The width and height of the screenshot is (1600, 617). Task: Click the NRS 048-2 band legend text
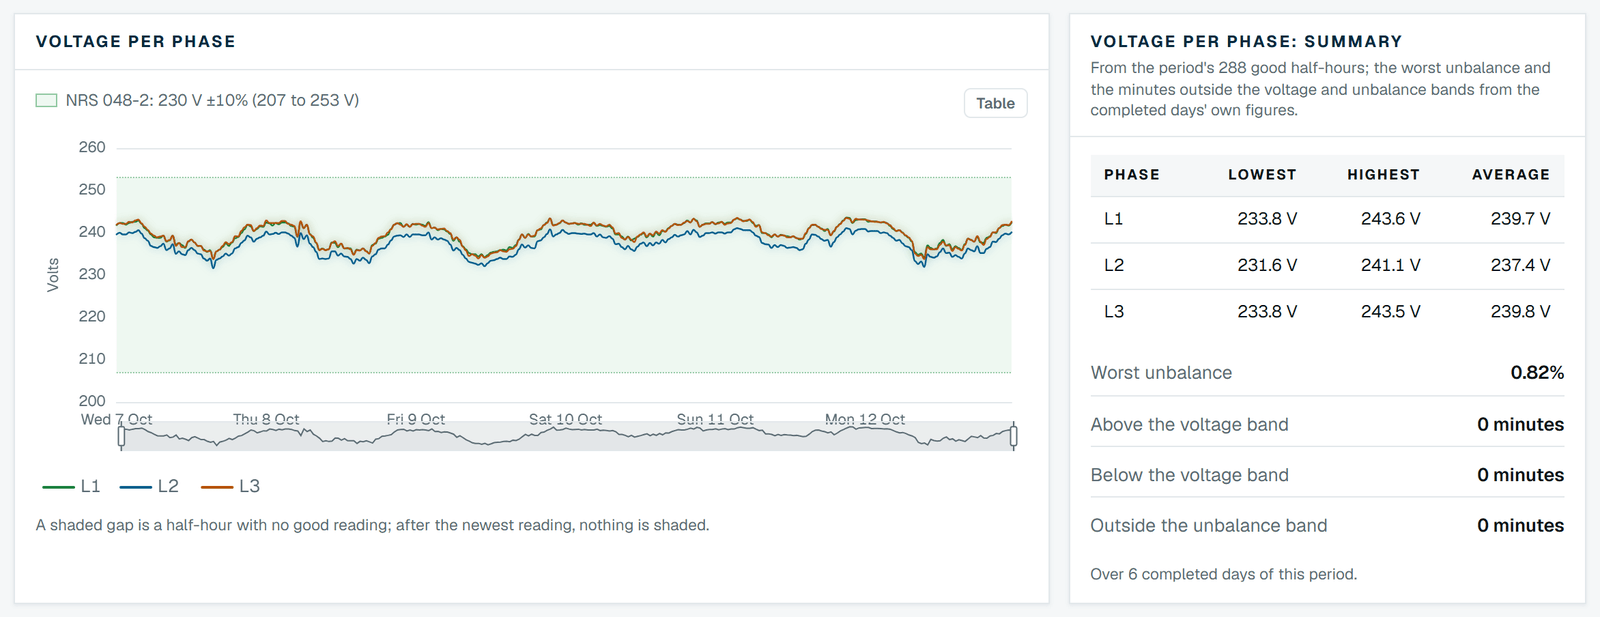[212, 100]
